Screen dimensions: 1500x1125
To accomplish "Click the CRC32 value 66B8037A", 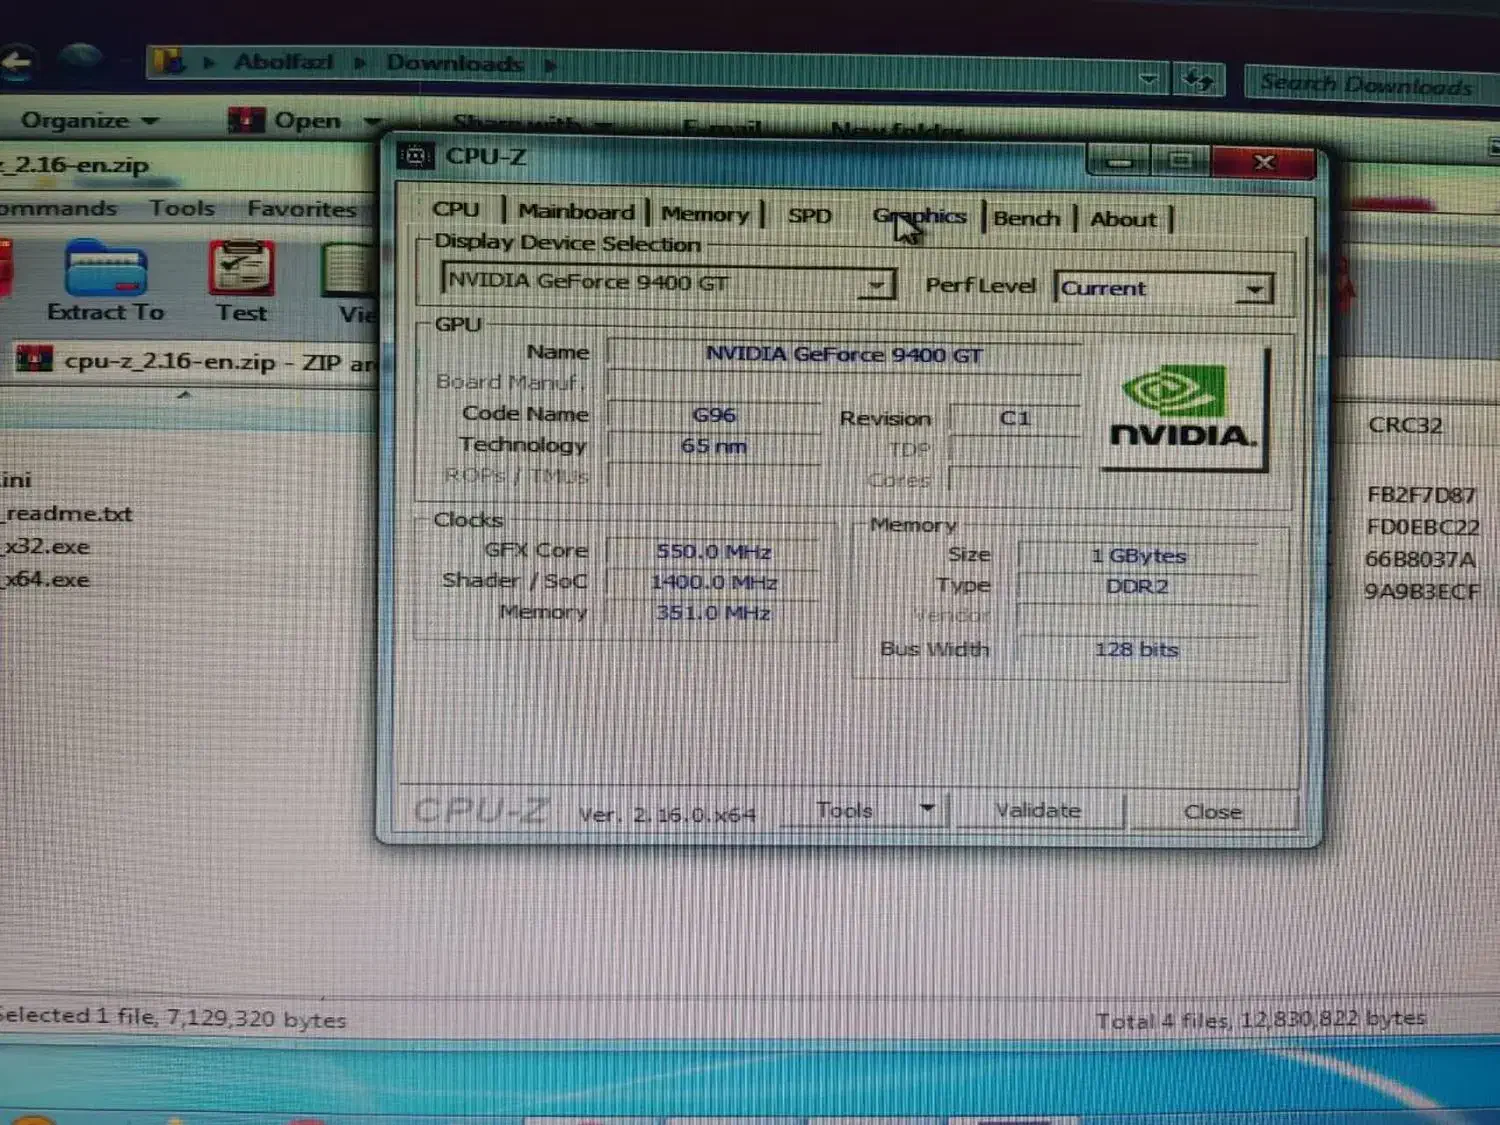I will [1420, 559].
